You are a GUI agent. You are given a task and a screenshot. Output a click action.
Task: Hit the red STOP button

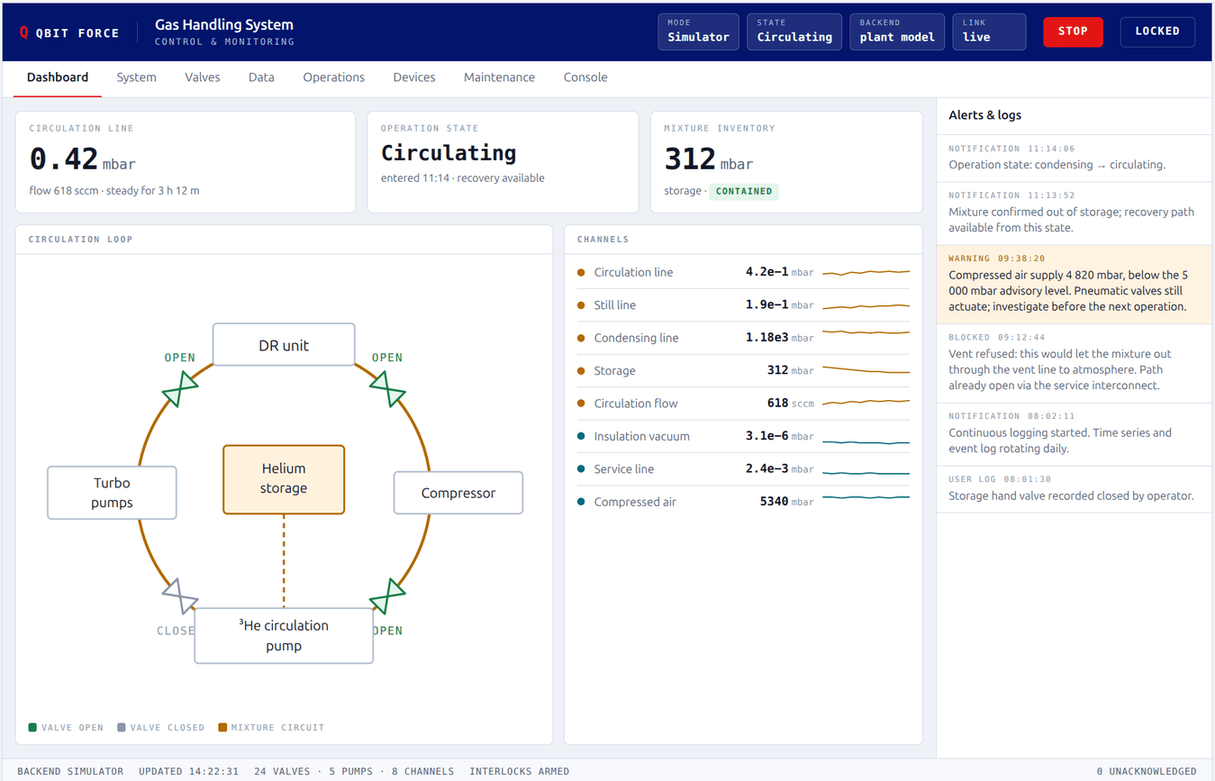[x=1073, y=31]
